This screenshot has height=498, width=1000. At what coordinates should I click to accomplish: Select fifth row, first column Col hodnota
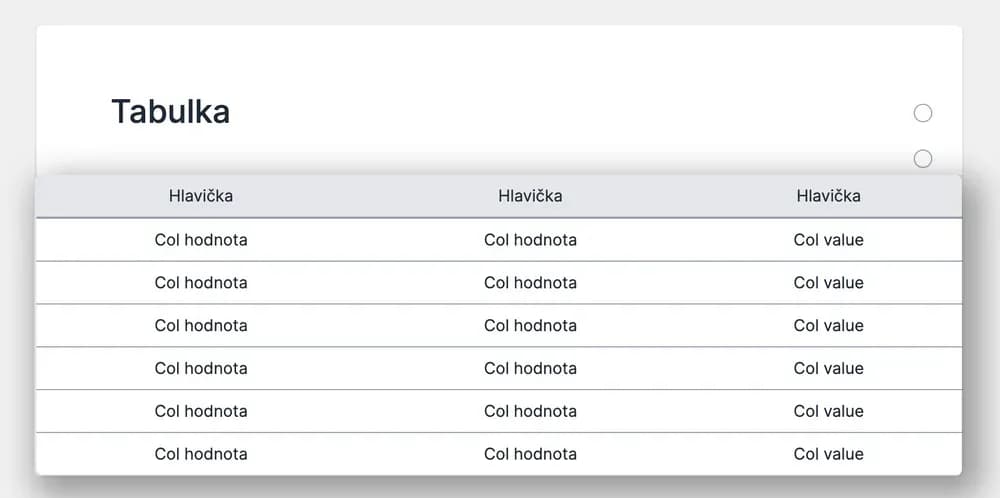[x=201, y=411]
